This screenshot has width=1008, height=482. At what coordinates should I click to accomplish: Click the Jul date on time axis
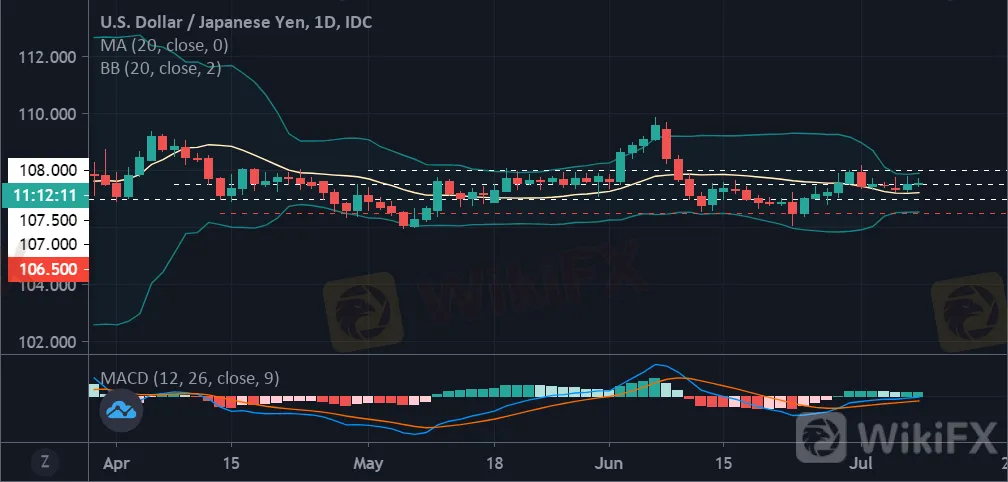click(x=860, y=462)
